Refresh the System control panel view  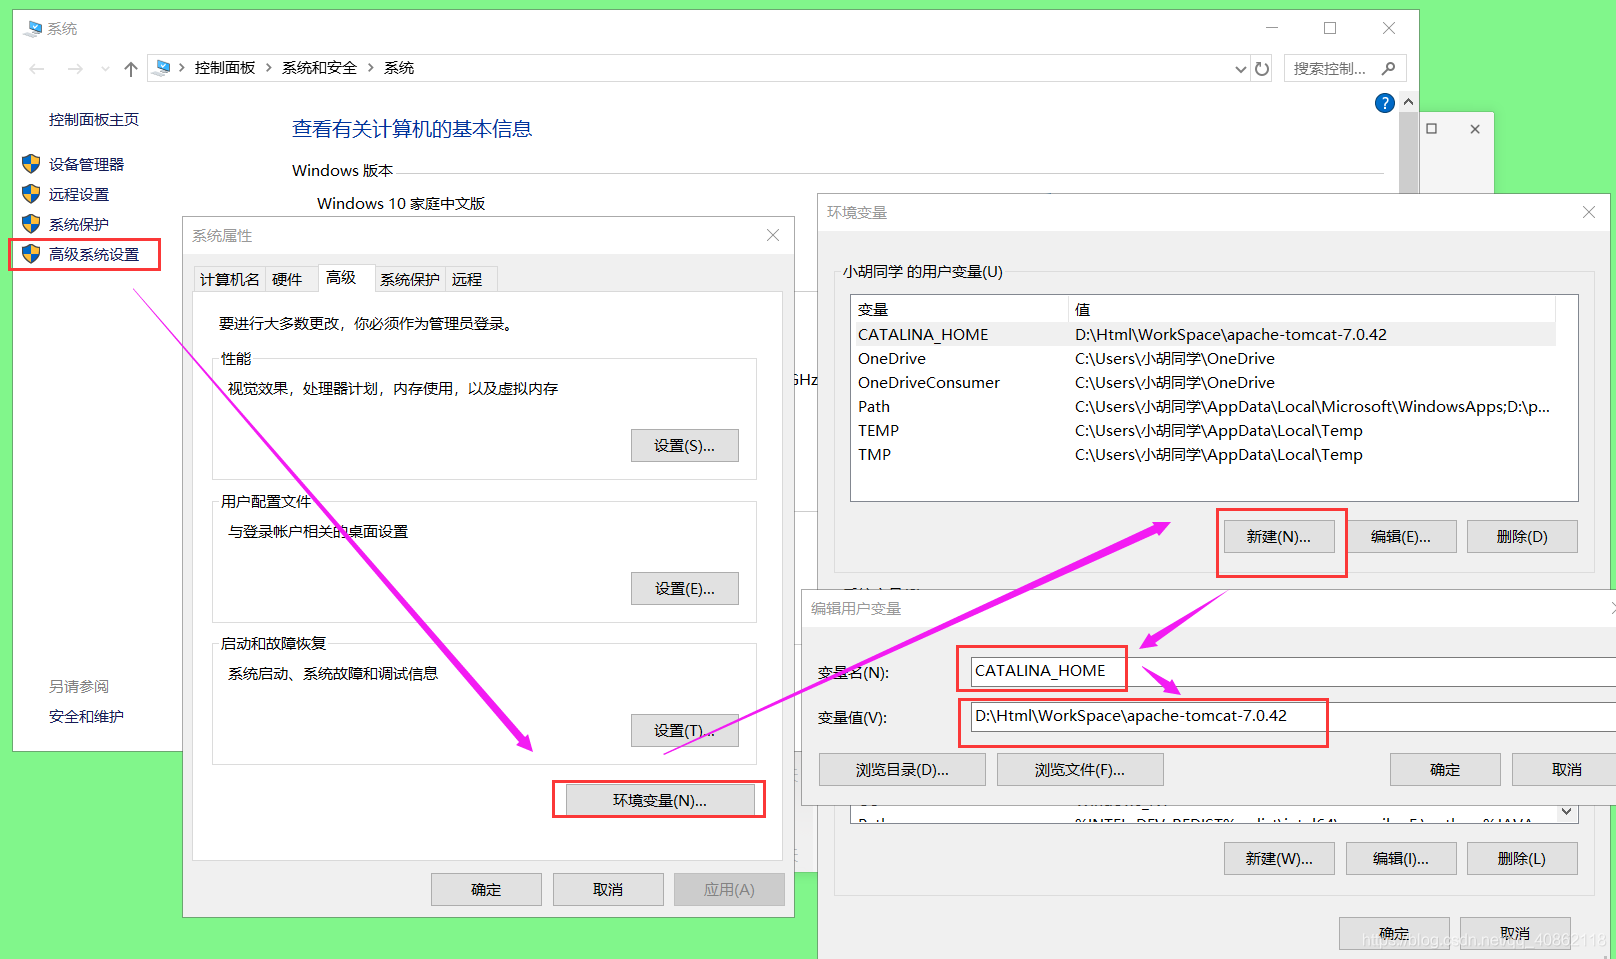1262,69
